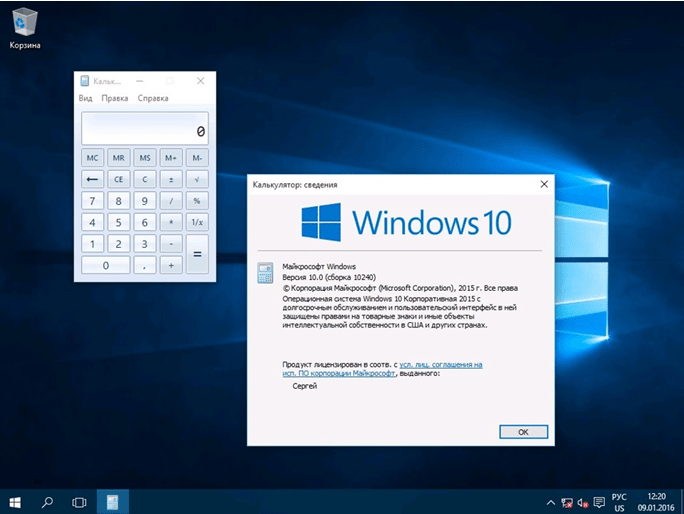Open the Правка menu in Calculator
684x514 pixels.
(x=115, y=98)
